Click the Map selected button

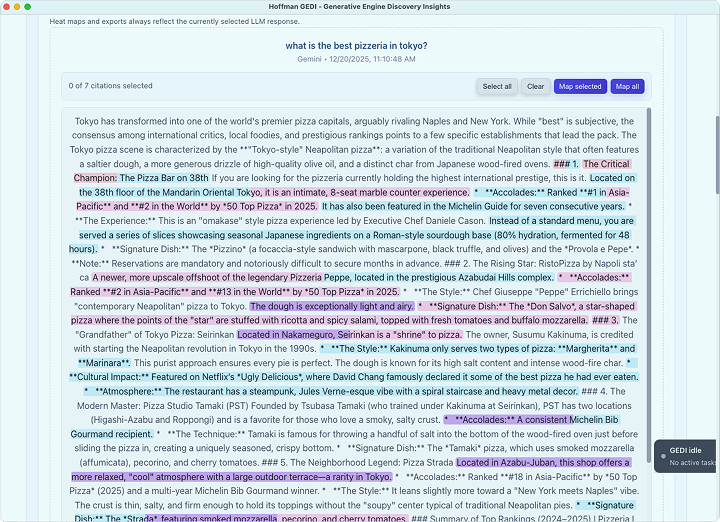[x=580, y=86]
